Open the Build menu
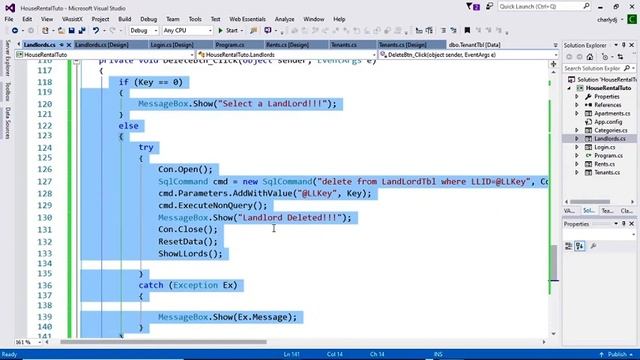 coord(124,19)
